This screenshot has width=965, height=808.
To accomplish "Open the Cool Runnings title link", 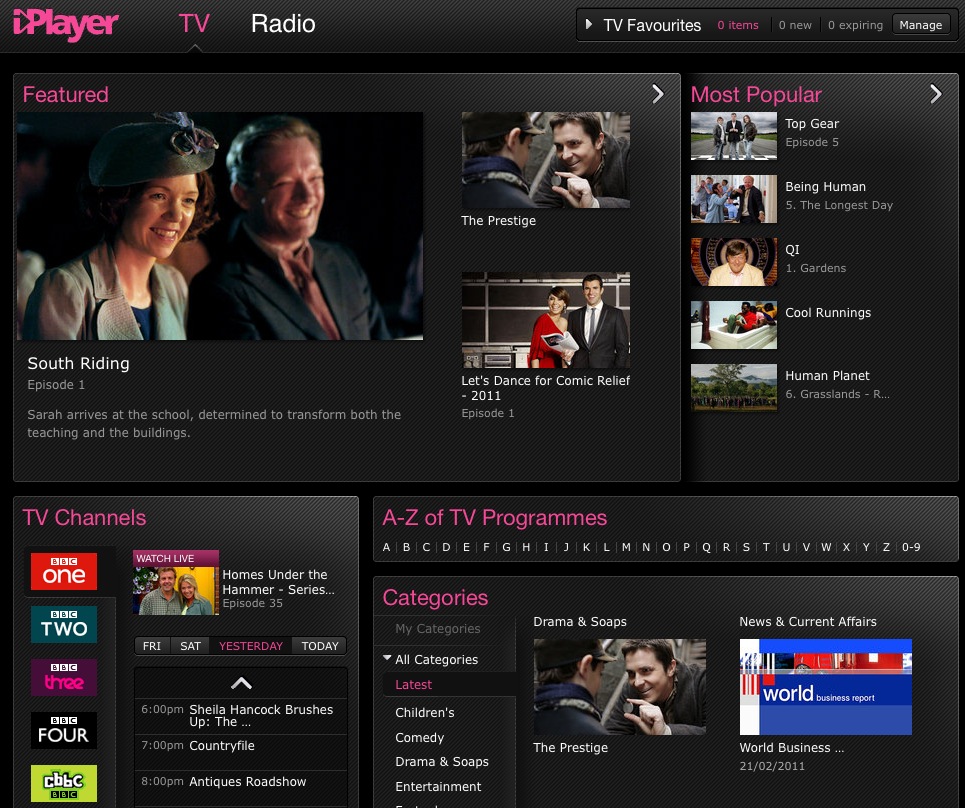I will click(828, 313).
